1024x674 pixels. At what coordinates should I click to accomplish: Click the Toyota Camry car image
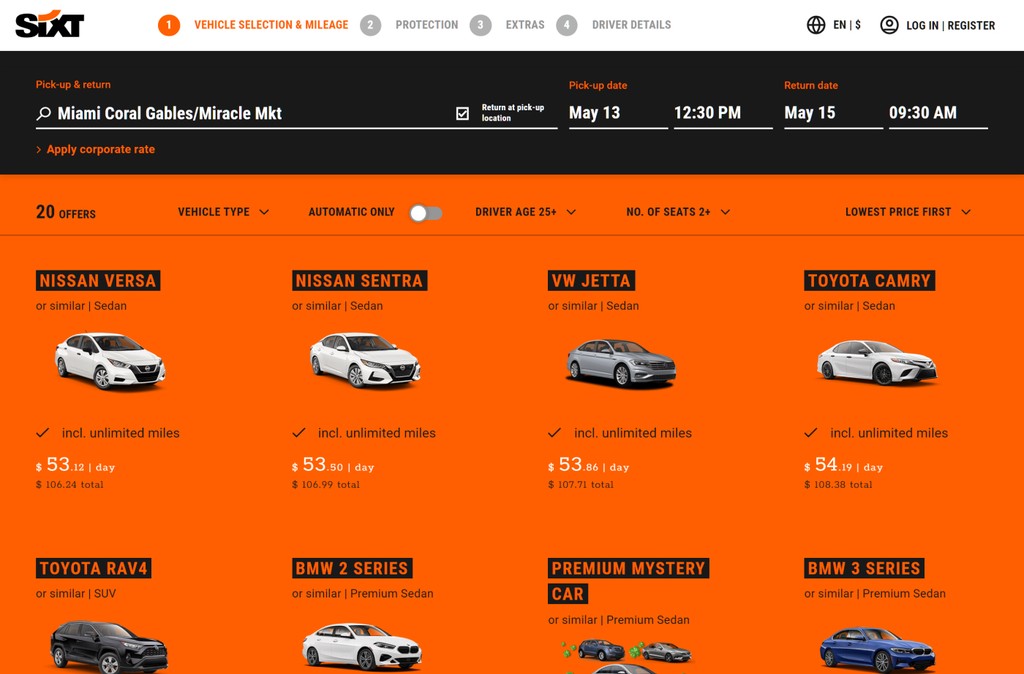coord(876,362)
